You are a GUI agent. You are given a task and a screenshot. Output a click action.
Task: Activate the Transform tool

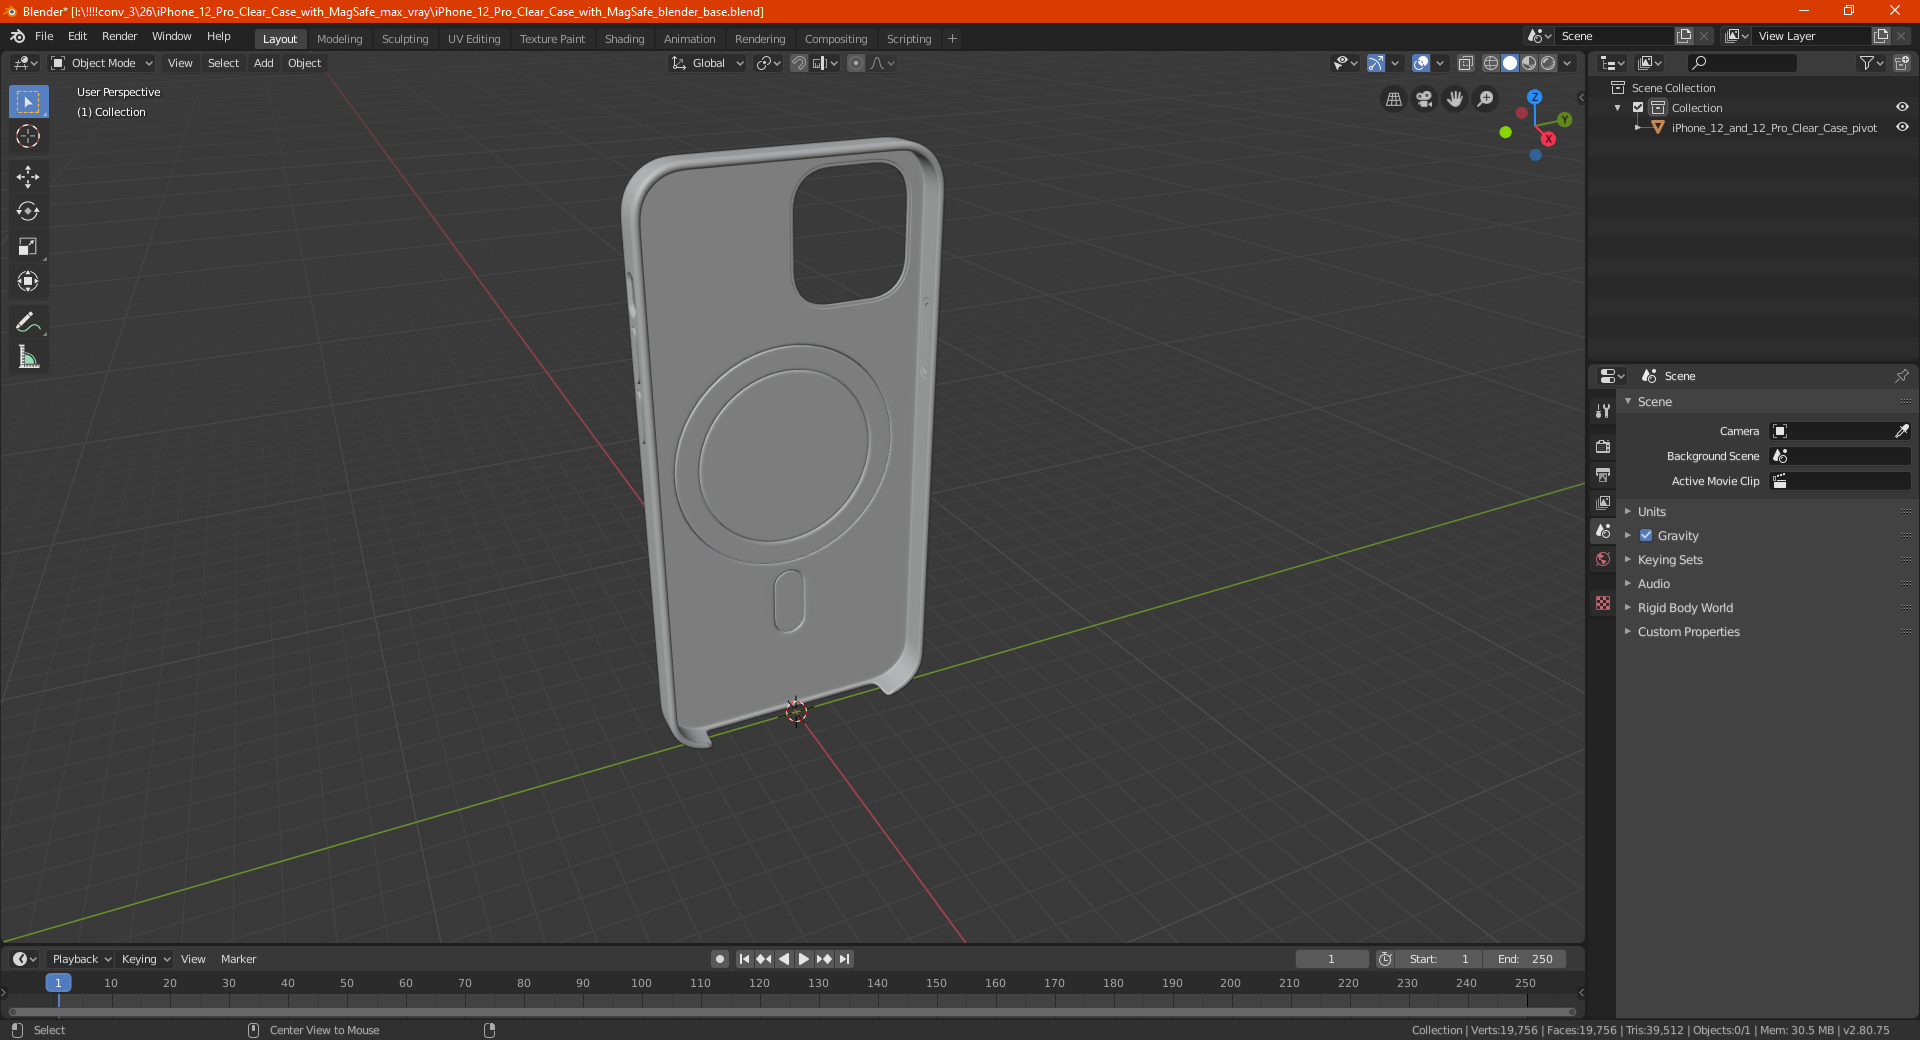coord(28,281)
